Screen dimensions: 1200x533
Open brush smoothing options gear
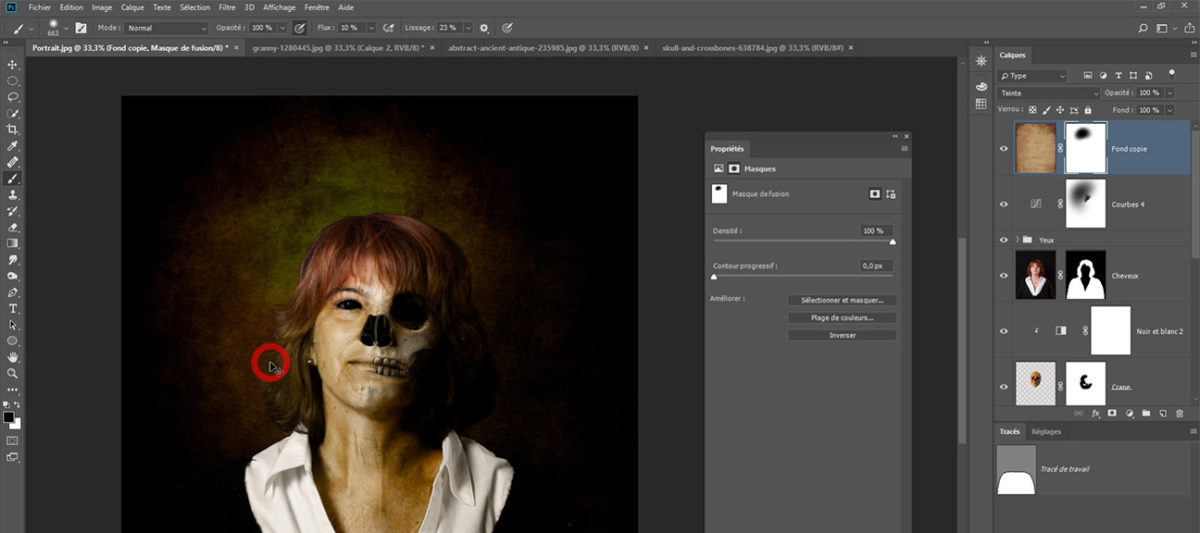point(485,28)
